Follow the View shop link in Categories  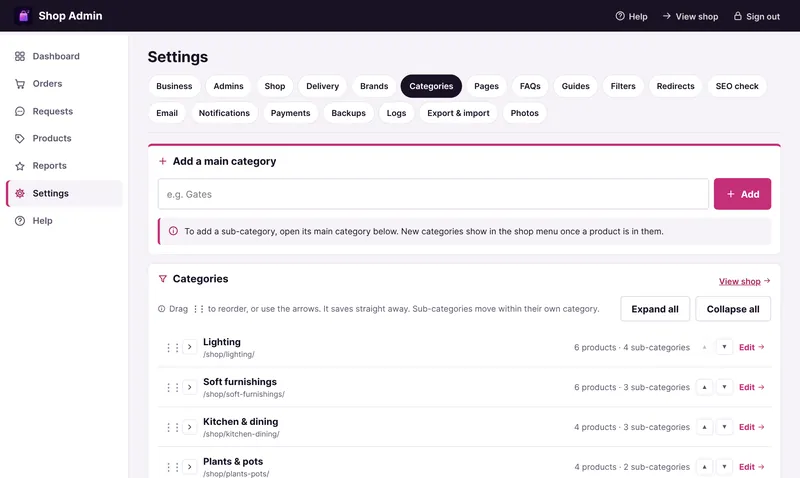pos(744,281)
